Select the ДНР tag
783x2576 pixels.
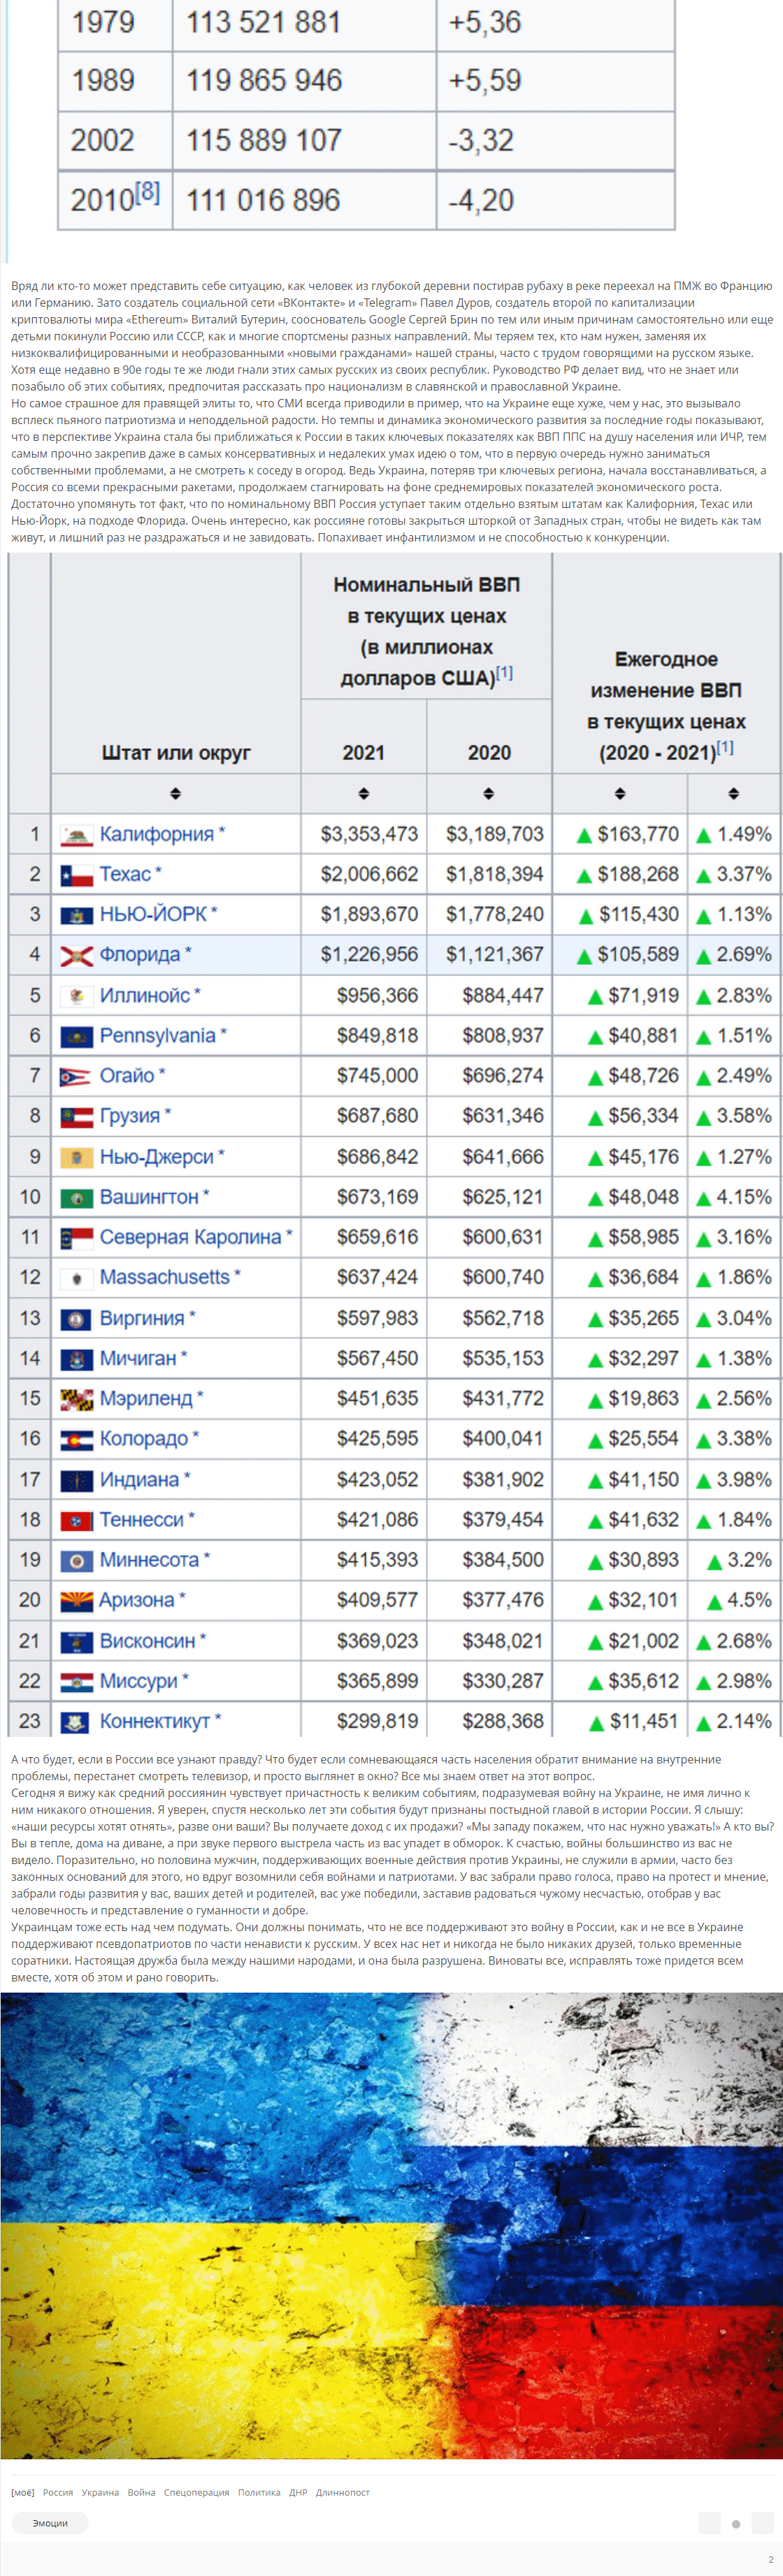(x=298, y=2492)
